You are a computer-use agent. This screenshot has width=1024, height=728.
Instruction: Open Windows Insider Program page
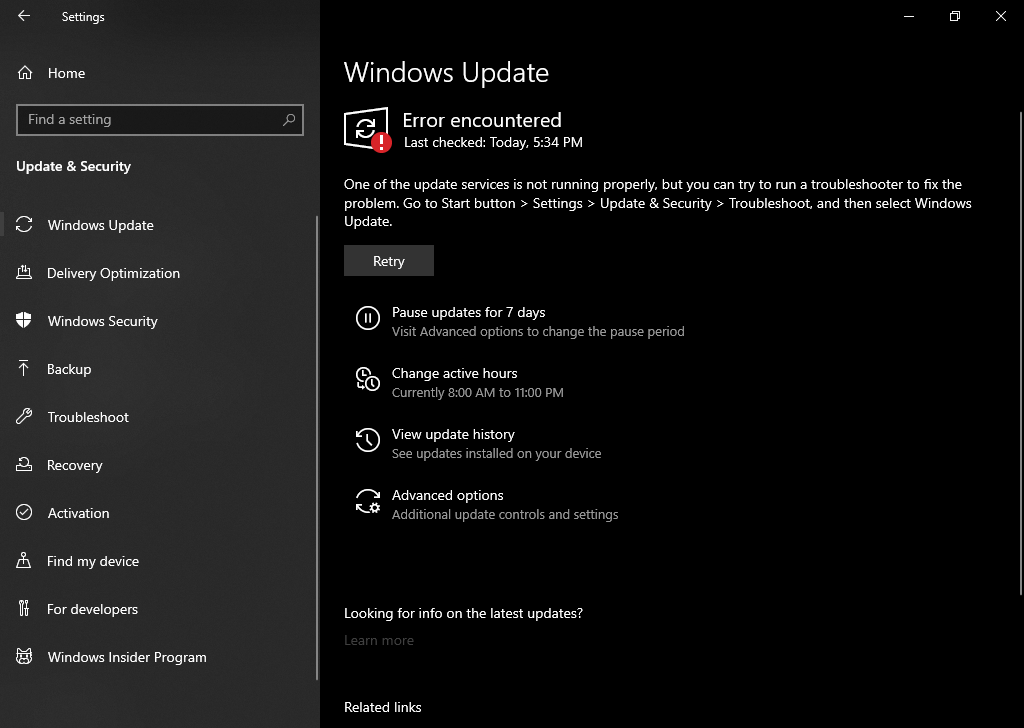pos(127,657)
